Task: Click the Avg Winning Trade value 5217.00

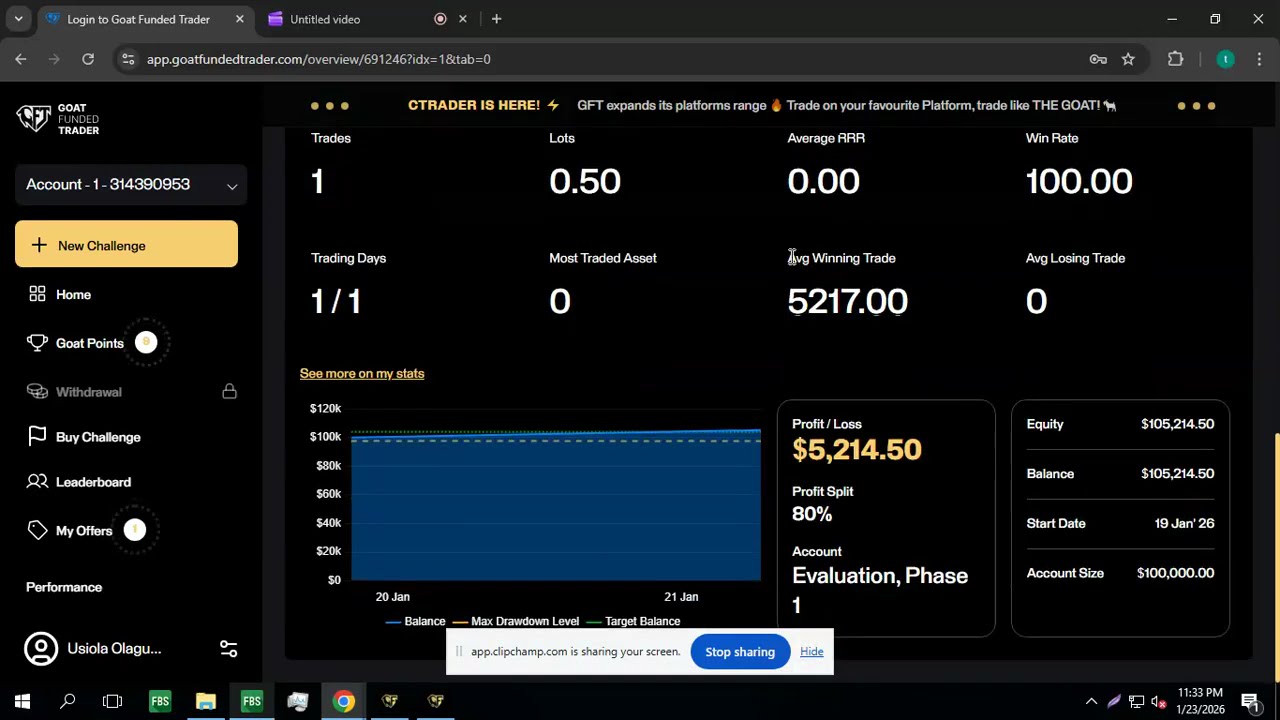Action: point(848,301)
